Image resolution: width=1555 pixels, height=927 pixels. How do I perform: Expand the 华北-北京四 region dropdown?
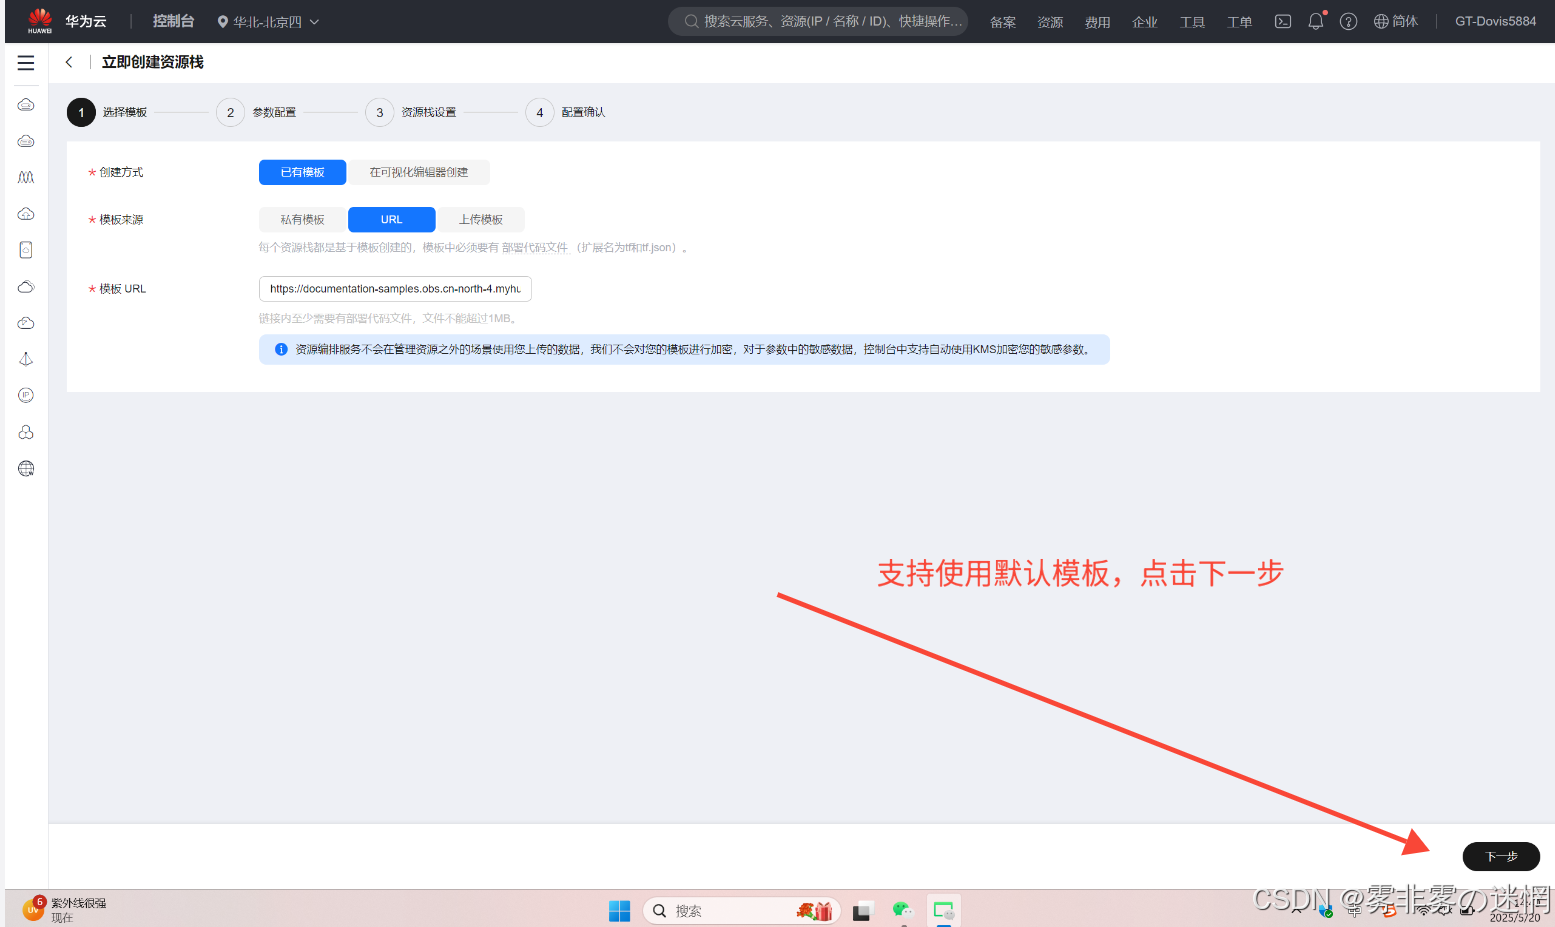coord(268,21)
